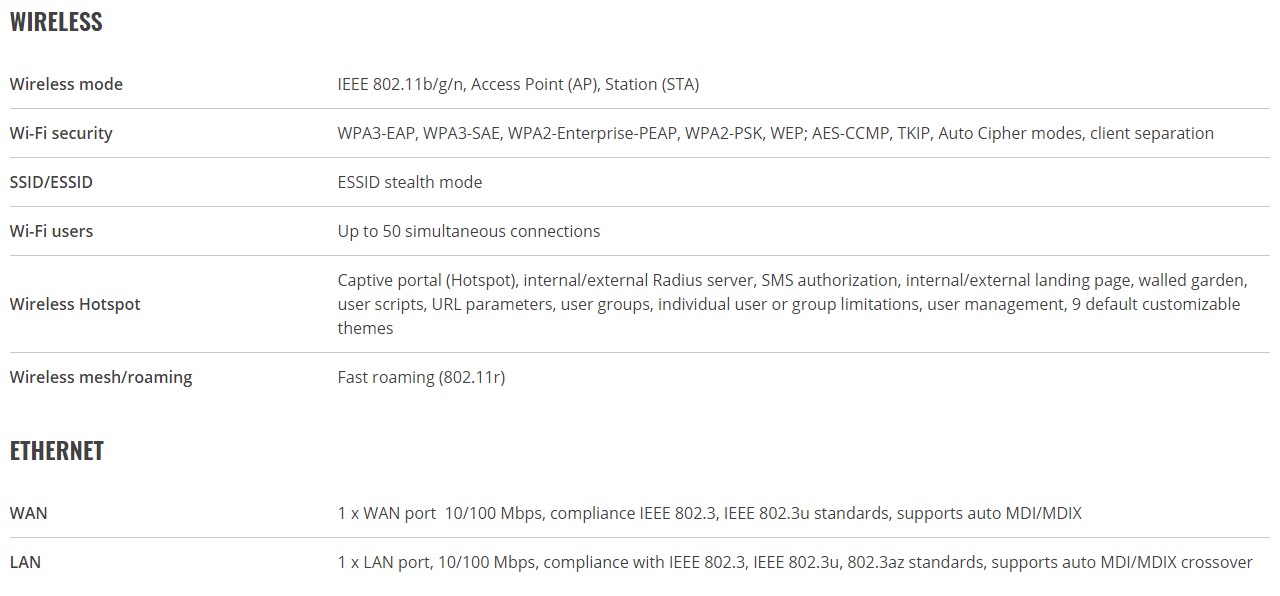Select the Wireless Hotspot row label
This screenshot has height=596, width=1280.
(x=75, y=304)
